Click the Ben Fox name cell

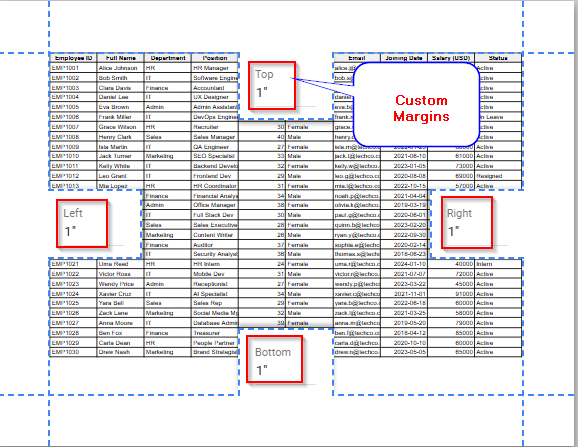click(x=121, y=333)
